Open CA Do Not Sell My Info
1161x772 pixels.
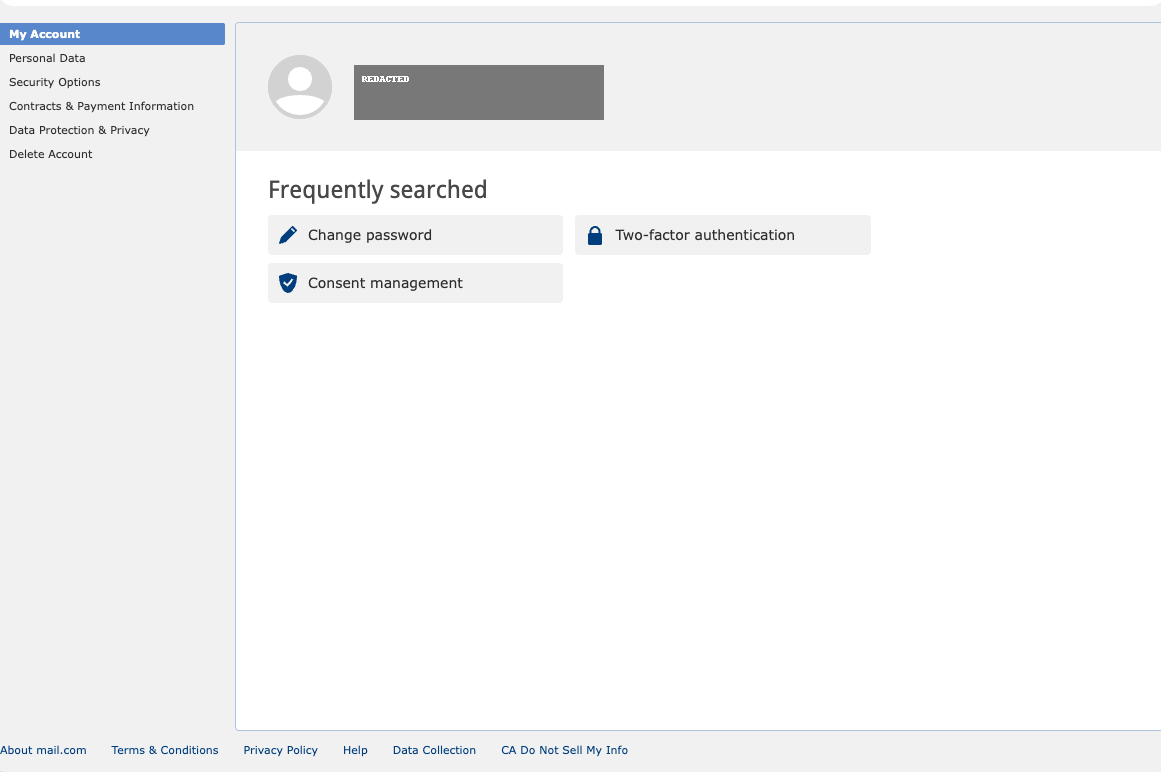(x=564, y=750)
